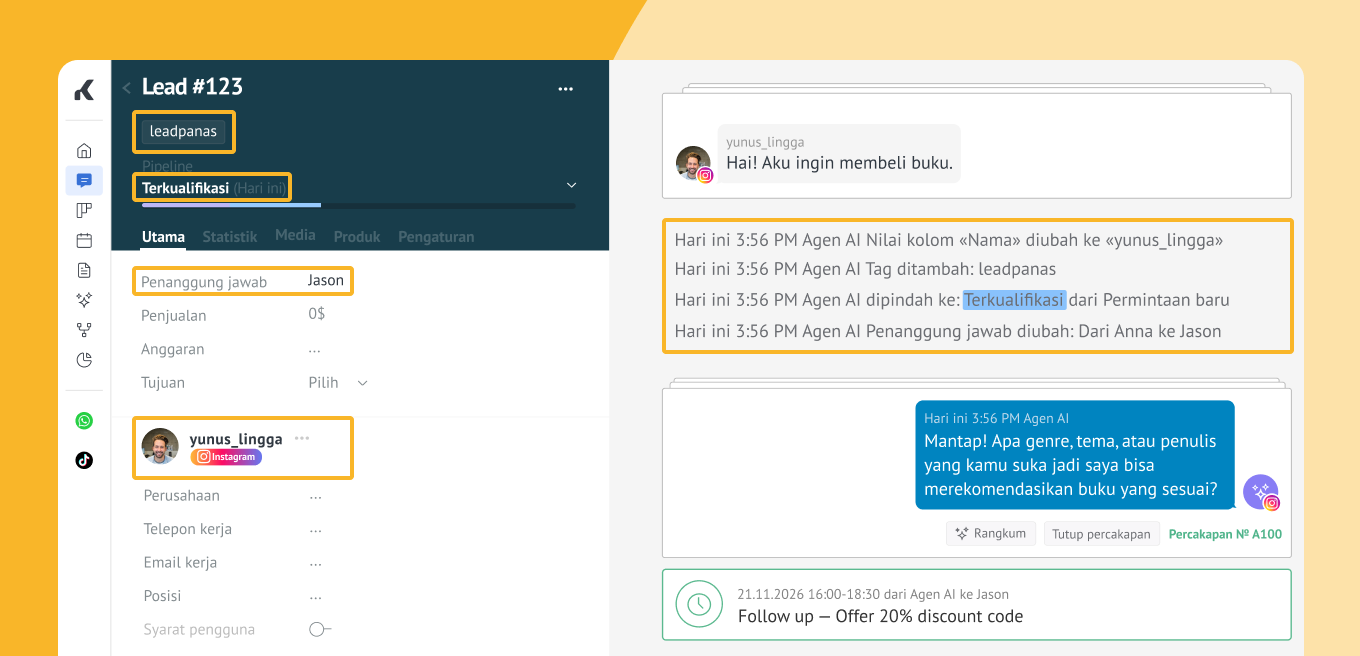Click the WhatsApp icon in sidebar

84,421
